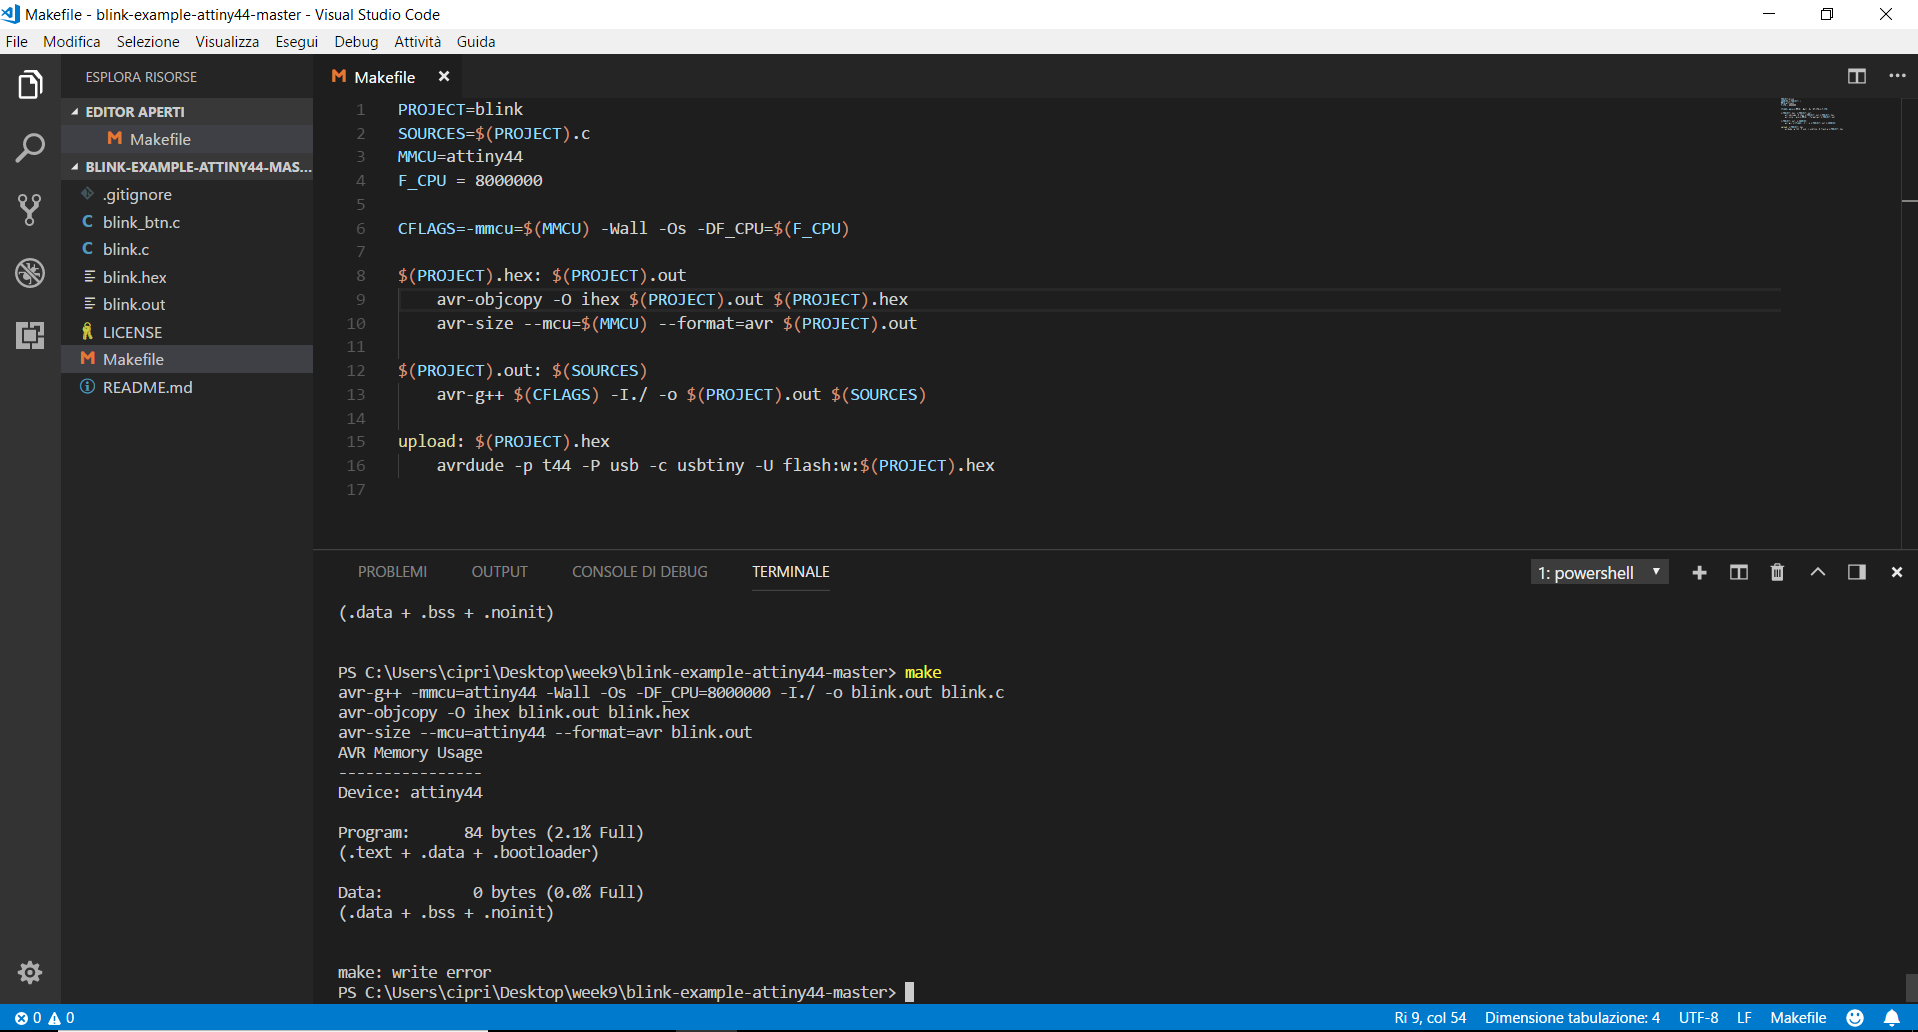The image size is (1918, 1032).
Task: Open README.md in the explorer
Action: (187, 387)
